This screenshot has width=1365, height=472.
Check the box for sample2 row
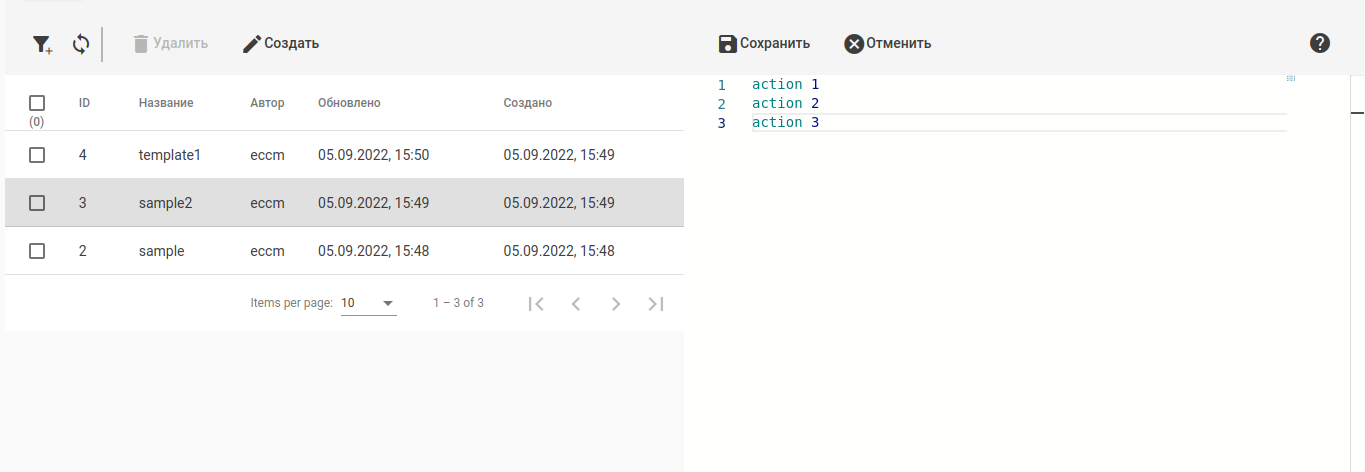tap(37, 203)
